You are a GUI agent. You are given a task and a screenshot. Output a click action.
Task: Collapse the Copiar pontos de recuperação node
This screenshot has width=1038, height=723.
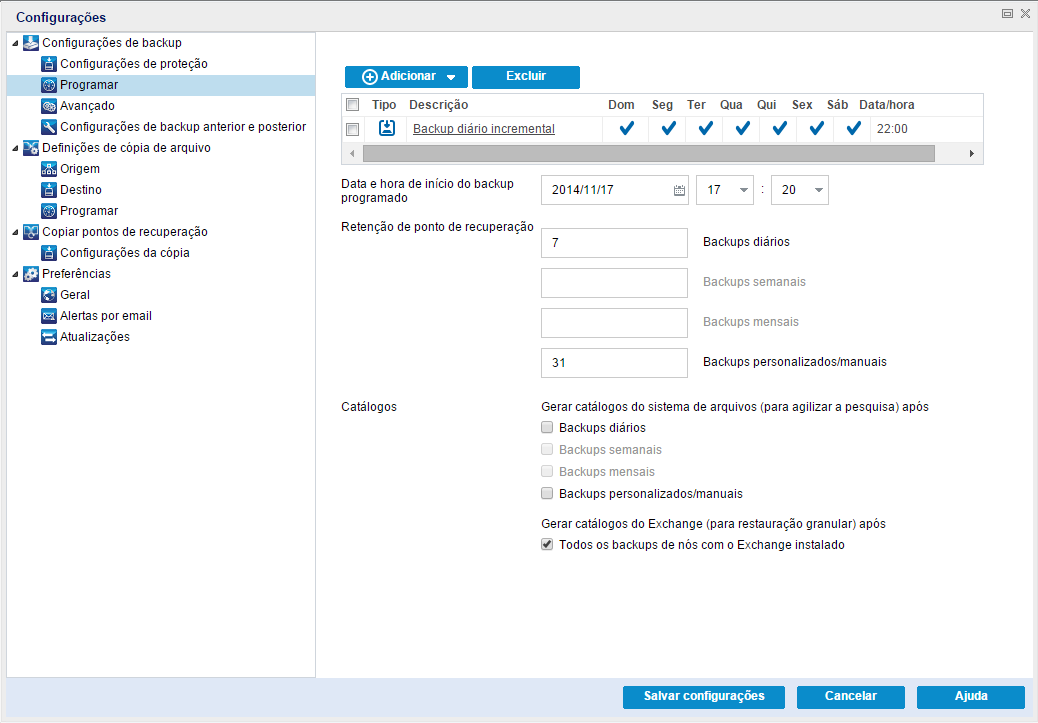click(15, 232)
